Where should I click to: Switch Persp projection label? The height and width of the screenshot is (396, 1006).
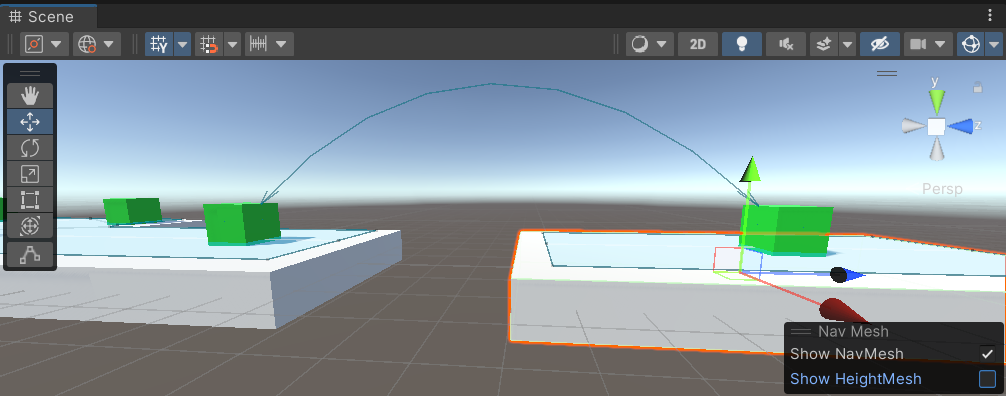(x=942, y=189)
